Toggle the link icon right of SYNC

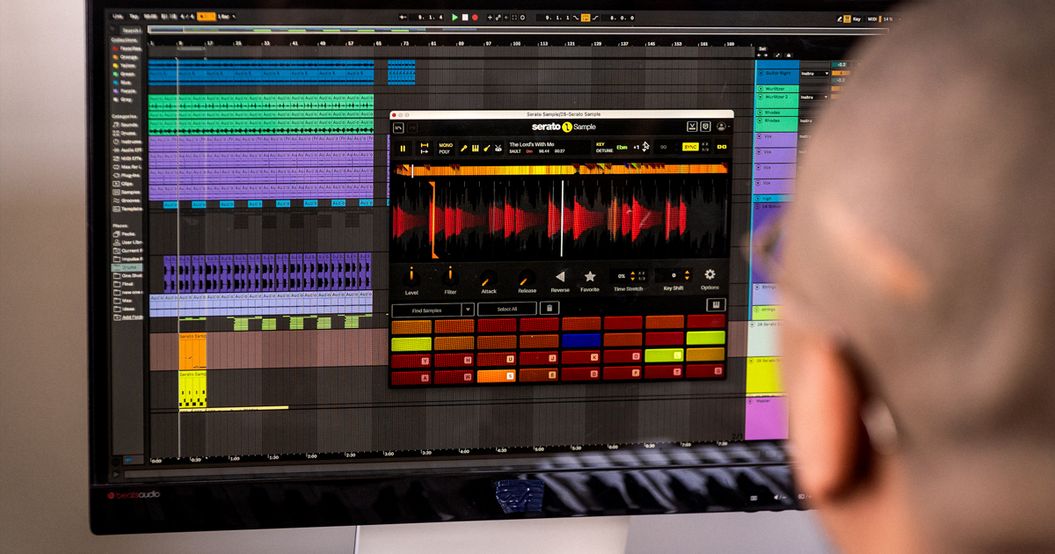click(722, 147)
